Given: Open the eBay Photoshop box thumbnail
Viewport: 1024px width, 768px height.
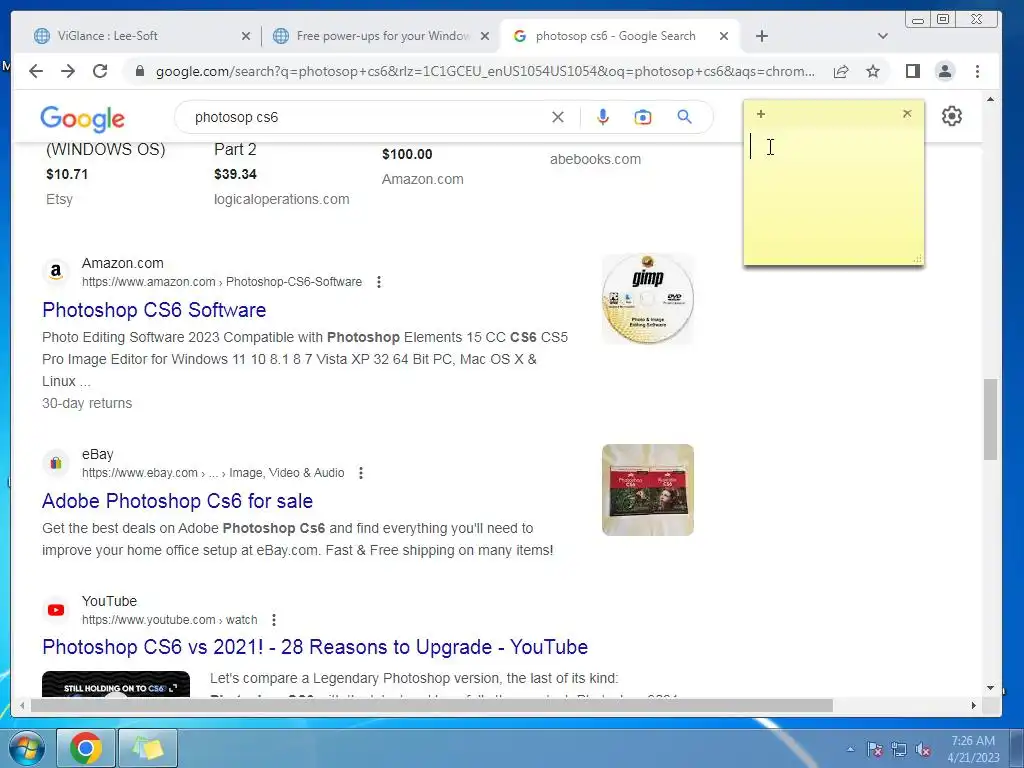Looking at the screenshot, I should click(x=648, y=490).
